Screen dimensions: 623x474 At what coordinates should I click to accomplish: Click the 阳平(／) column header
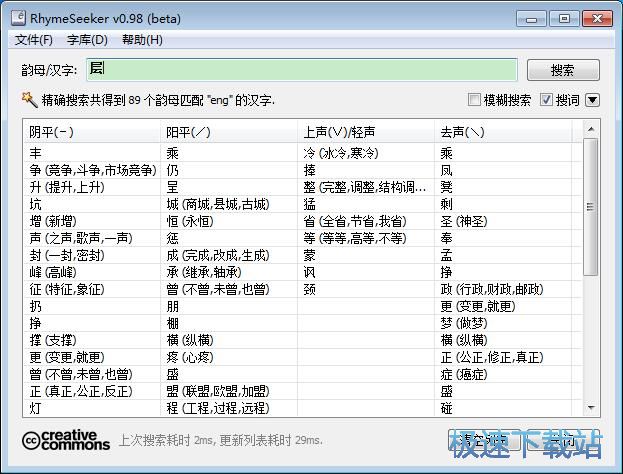coord(228,132)
